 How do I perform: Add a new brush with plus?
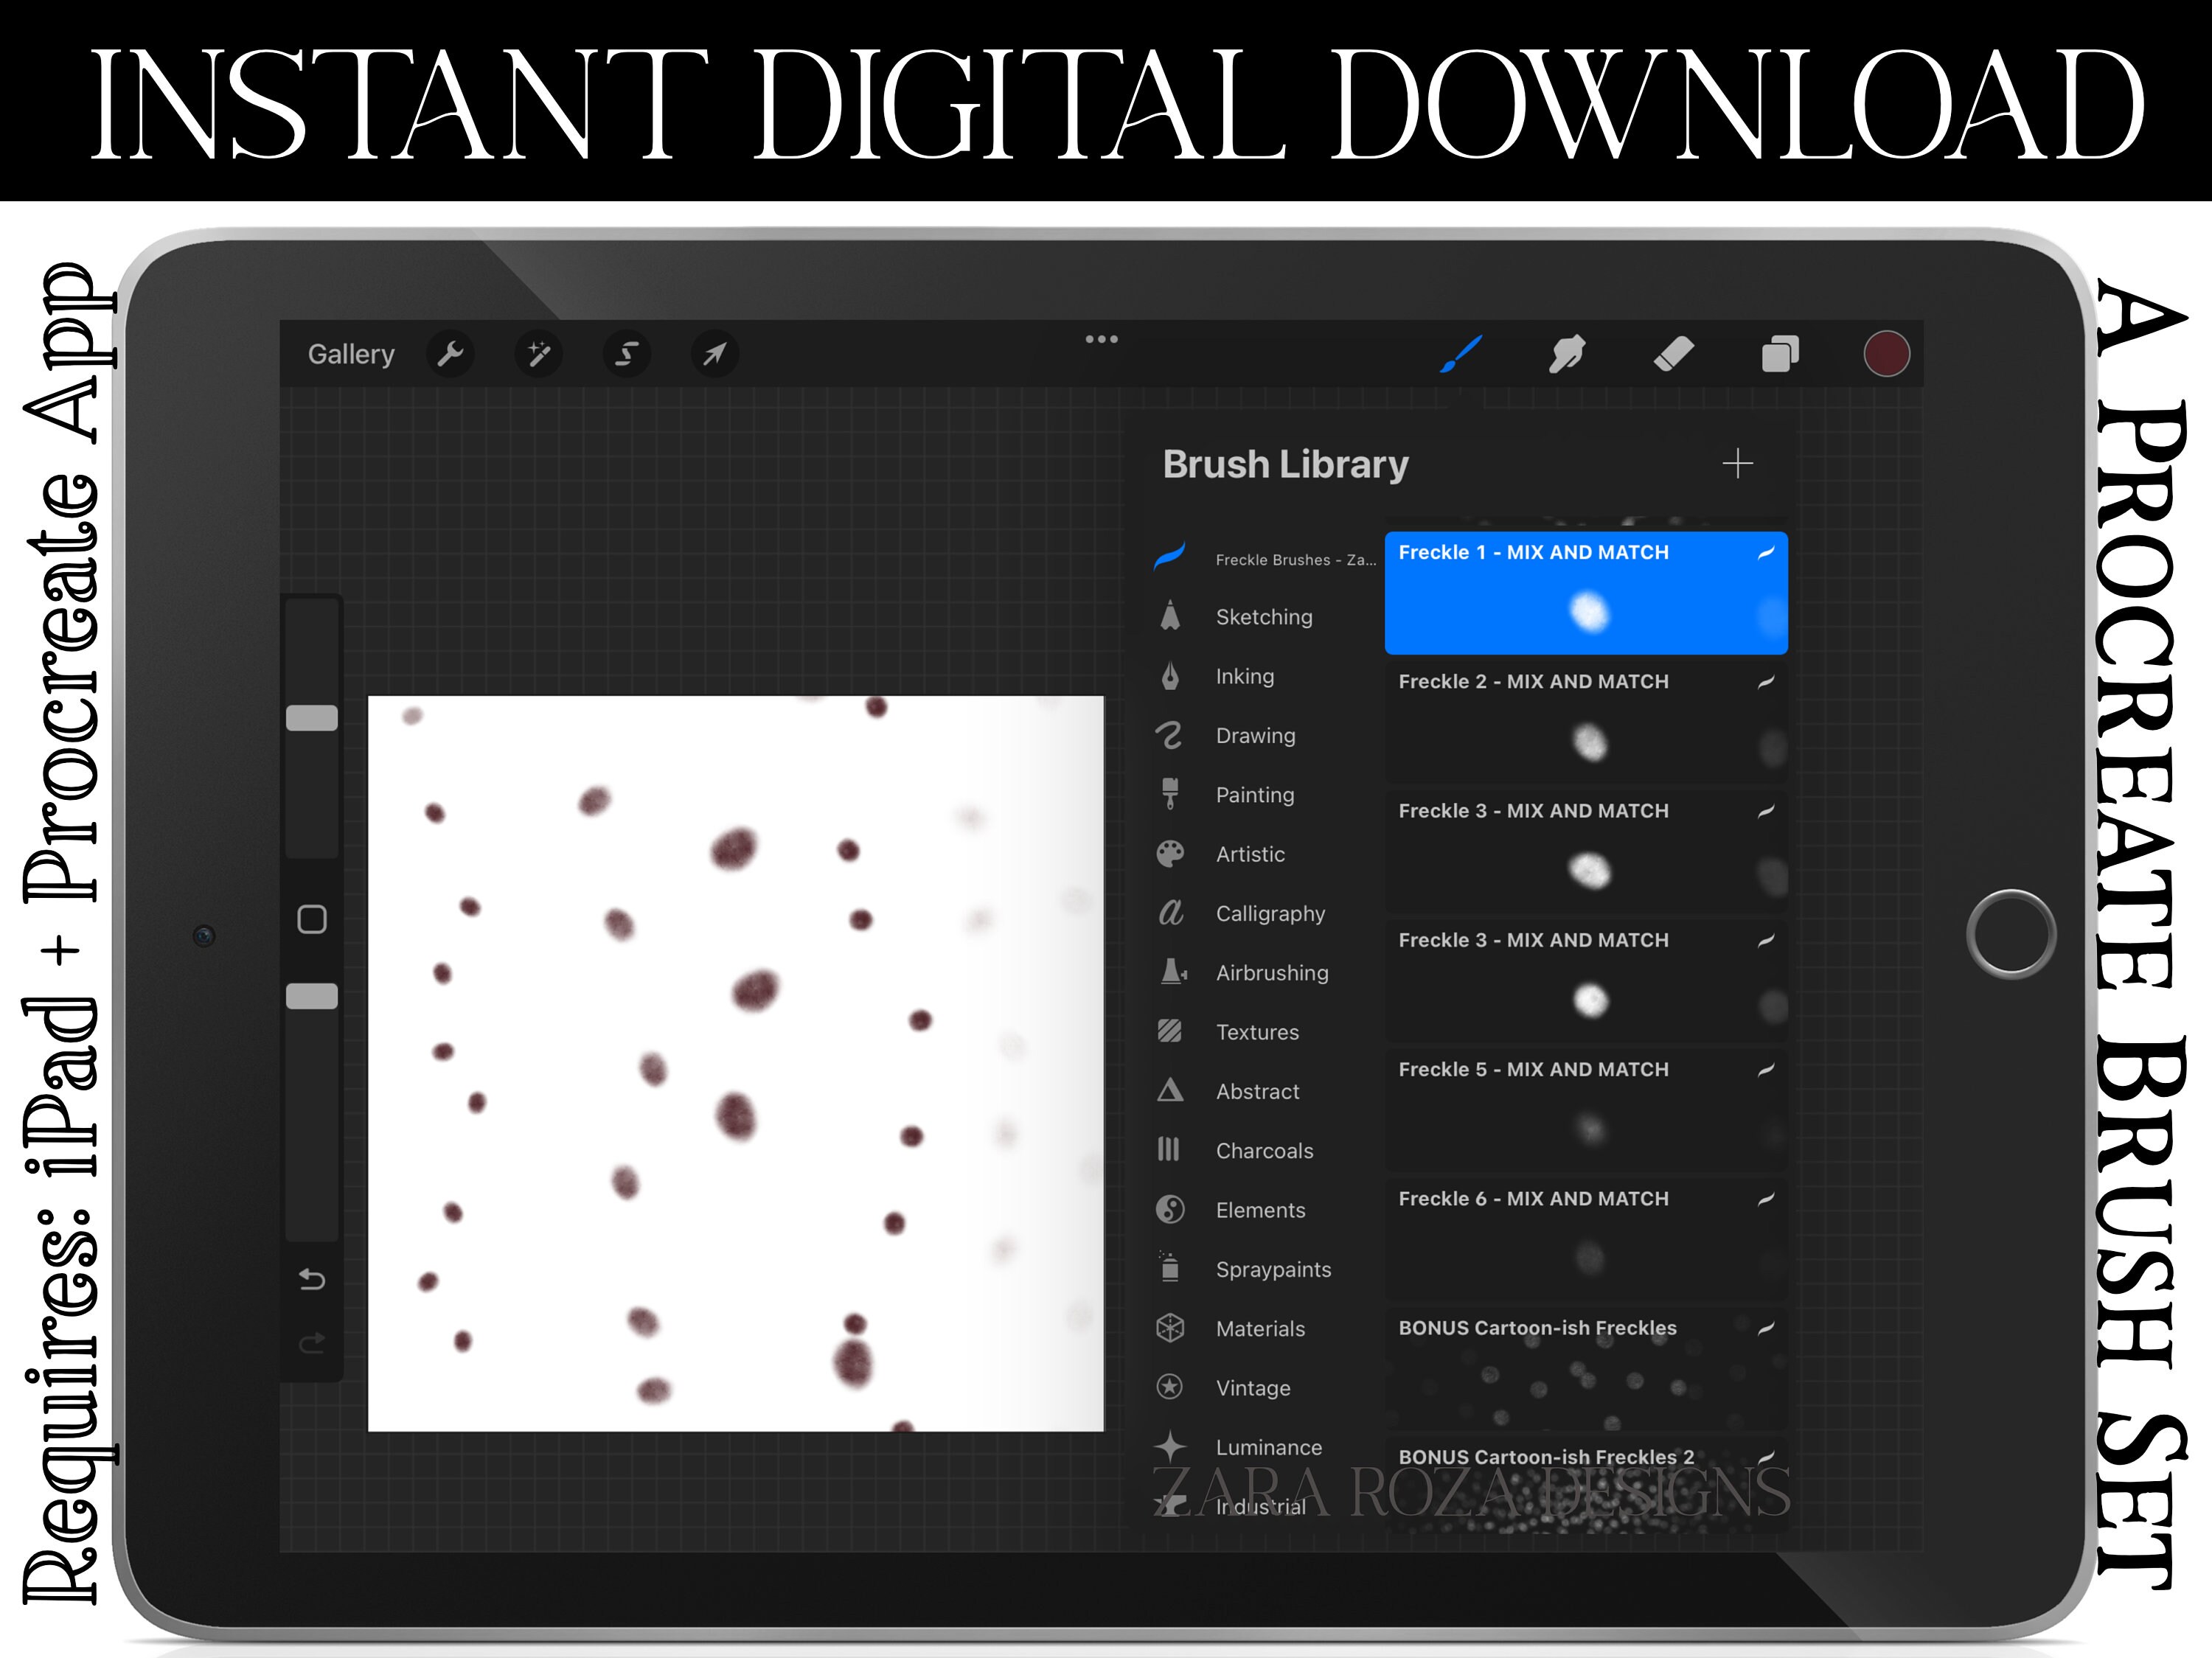(1738, 463)
